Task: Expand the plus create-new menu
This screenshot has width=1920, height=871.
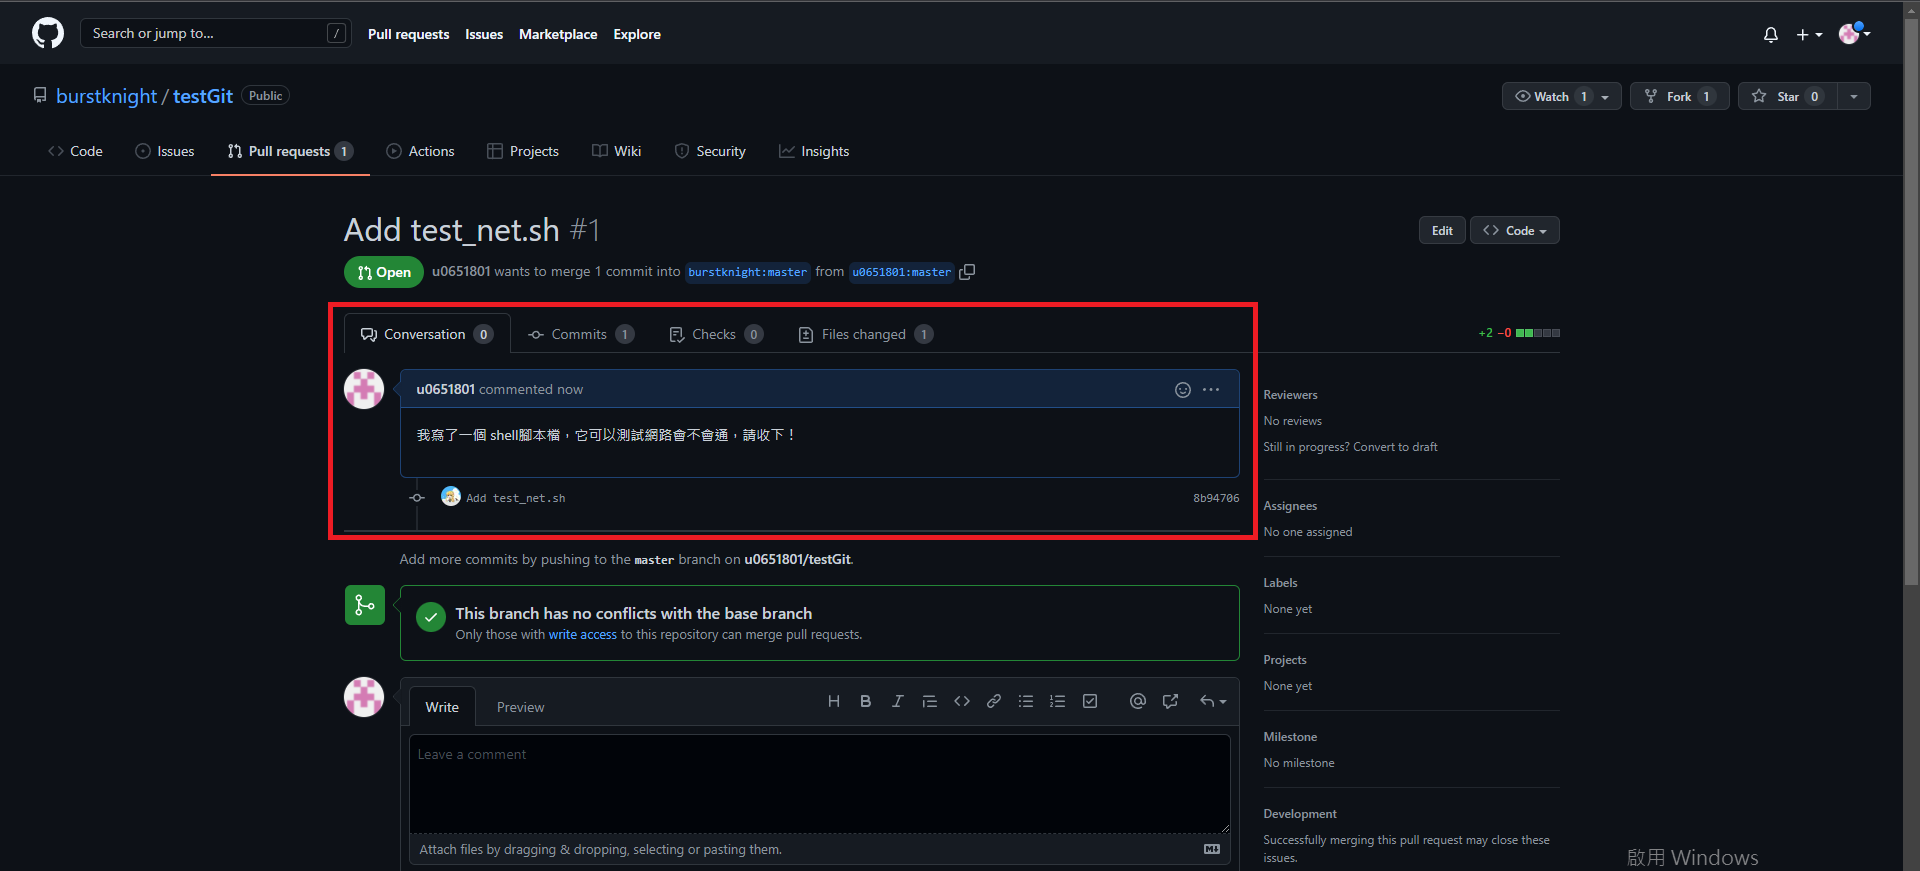Action: click(x=1809, y=34)
